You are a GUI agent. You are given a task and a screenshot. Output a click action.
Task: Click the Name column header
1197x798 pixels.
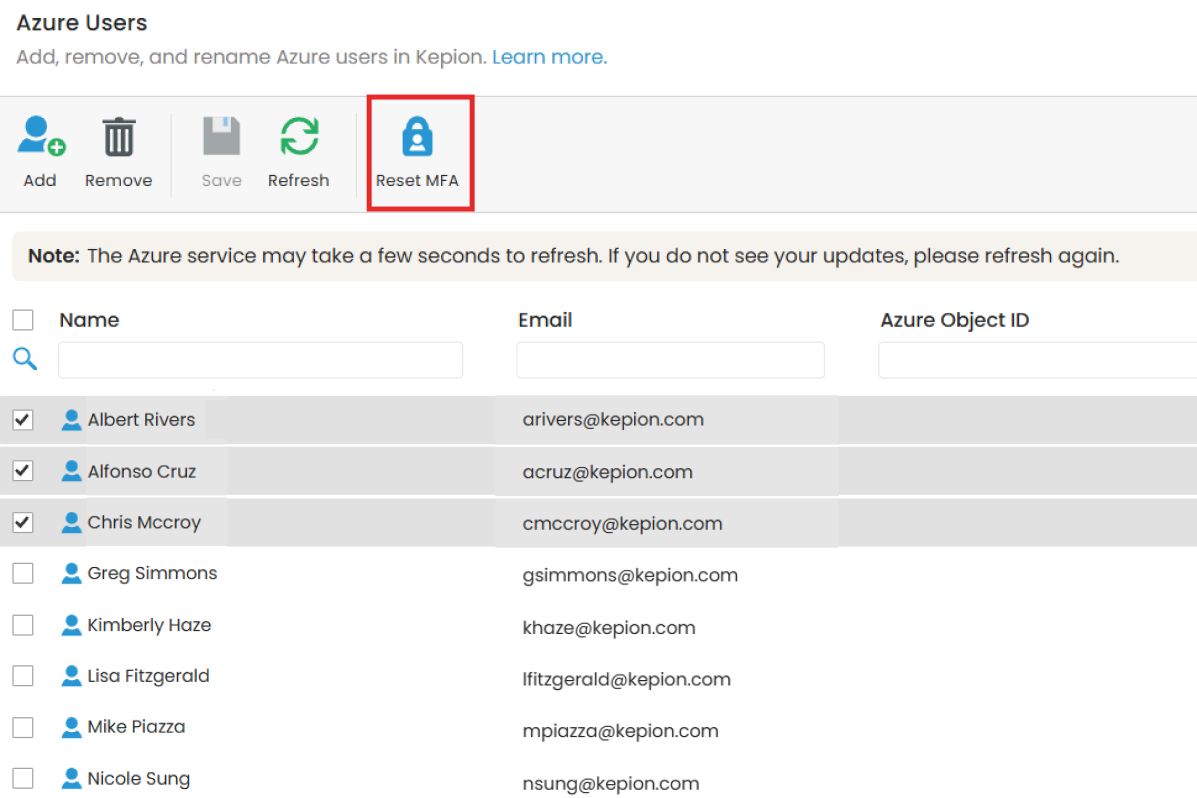pyautogui.click(x=89, y=320)
